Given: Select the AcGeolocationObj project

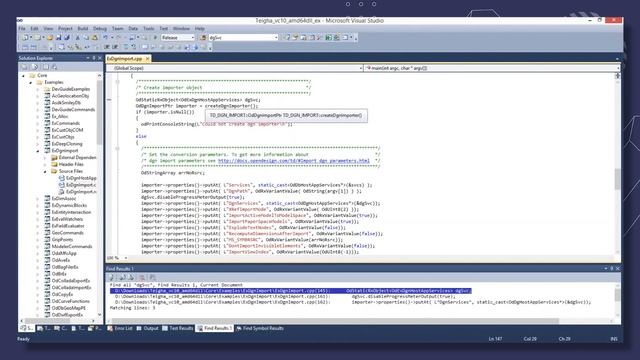Looking at the screenshot, I should click(70, 96).
